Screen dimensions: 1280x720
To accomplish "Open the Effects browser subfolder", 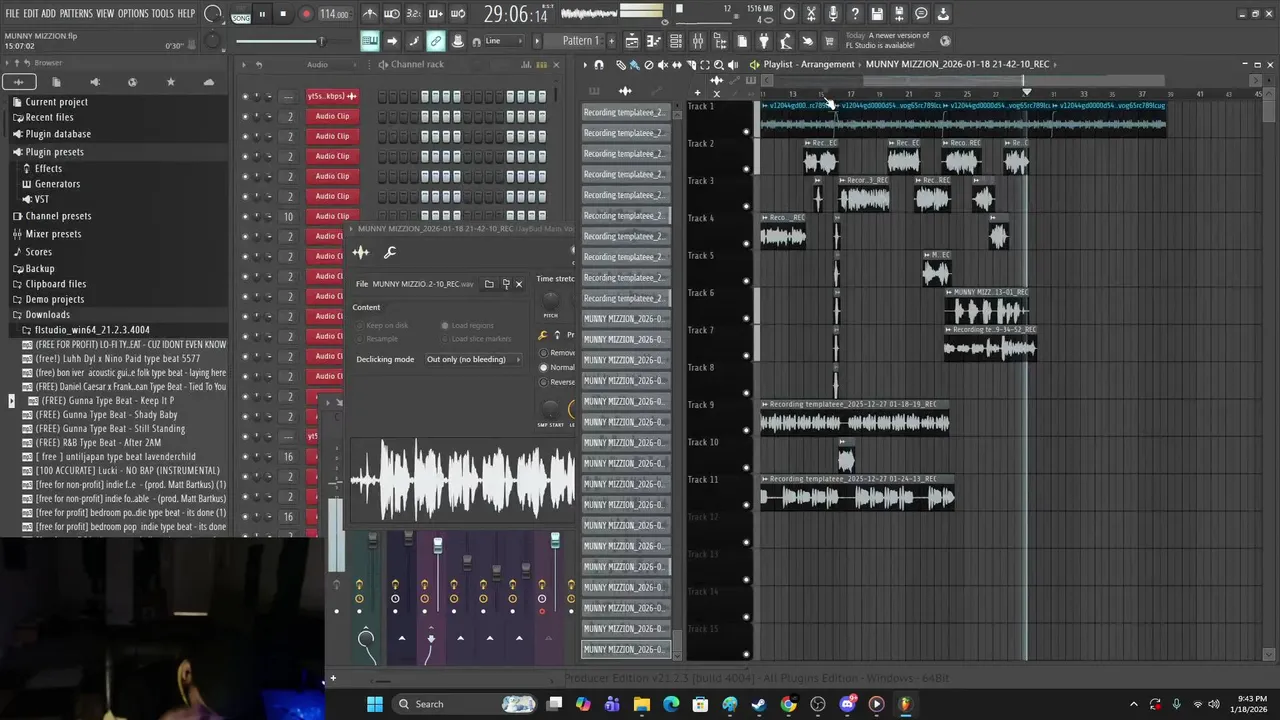I will [x=48, y=168].
